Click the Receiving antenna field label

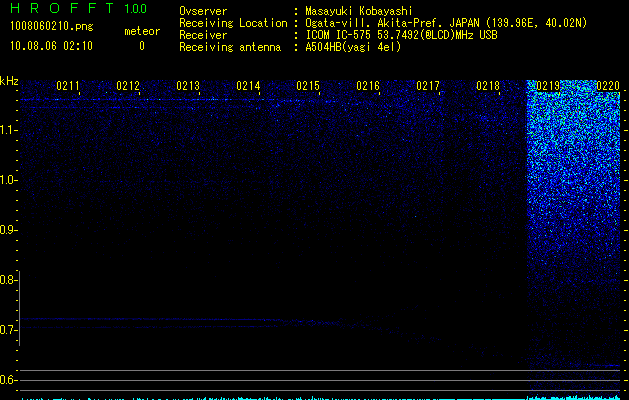point(230,47)
